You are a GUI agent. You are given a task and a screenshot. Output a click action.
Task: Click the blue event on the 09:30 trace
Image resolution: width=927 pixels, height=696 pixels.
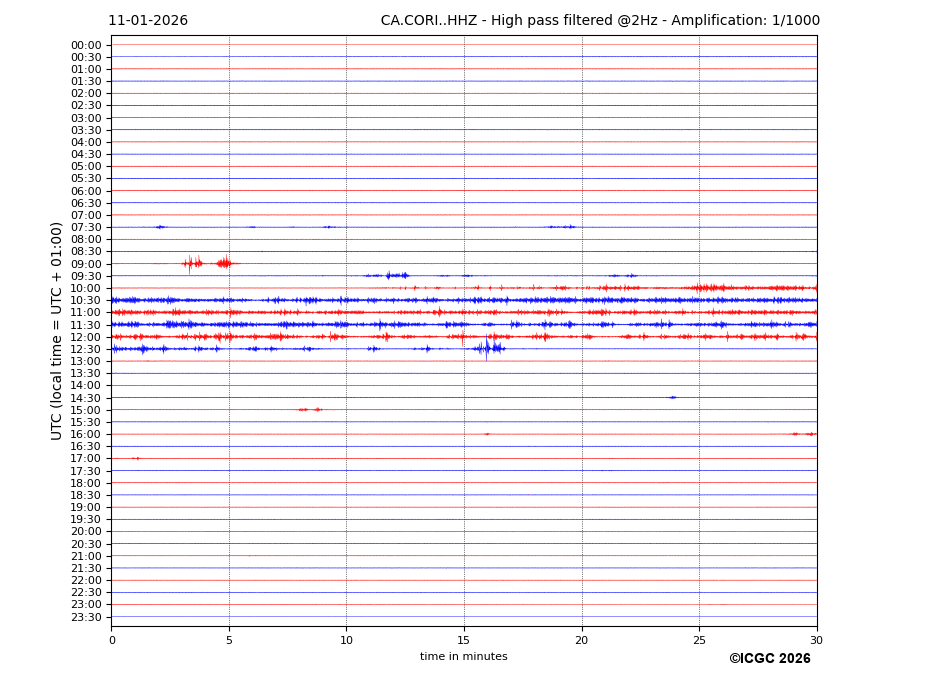(x=395, y=275)
